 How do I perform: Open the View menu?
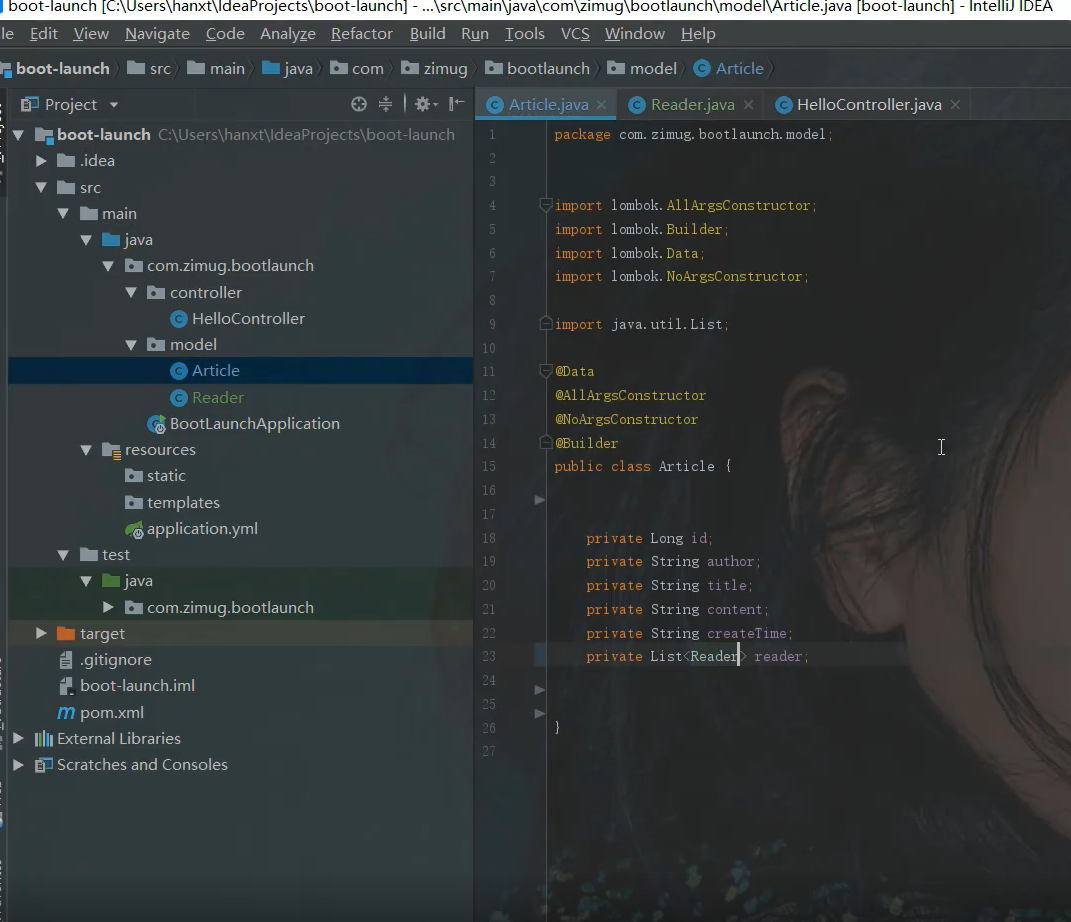pos(91,33)
